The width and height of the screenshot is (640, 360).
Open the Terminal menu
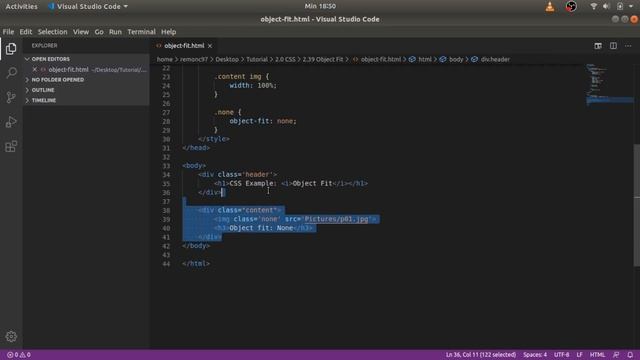pos(141,32)
